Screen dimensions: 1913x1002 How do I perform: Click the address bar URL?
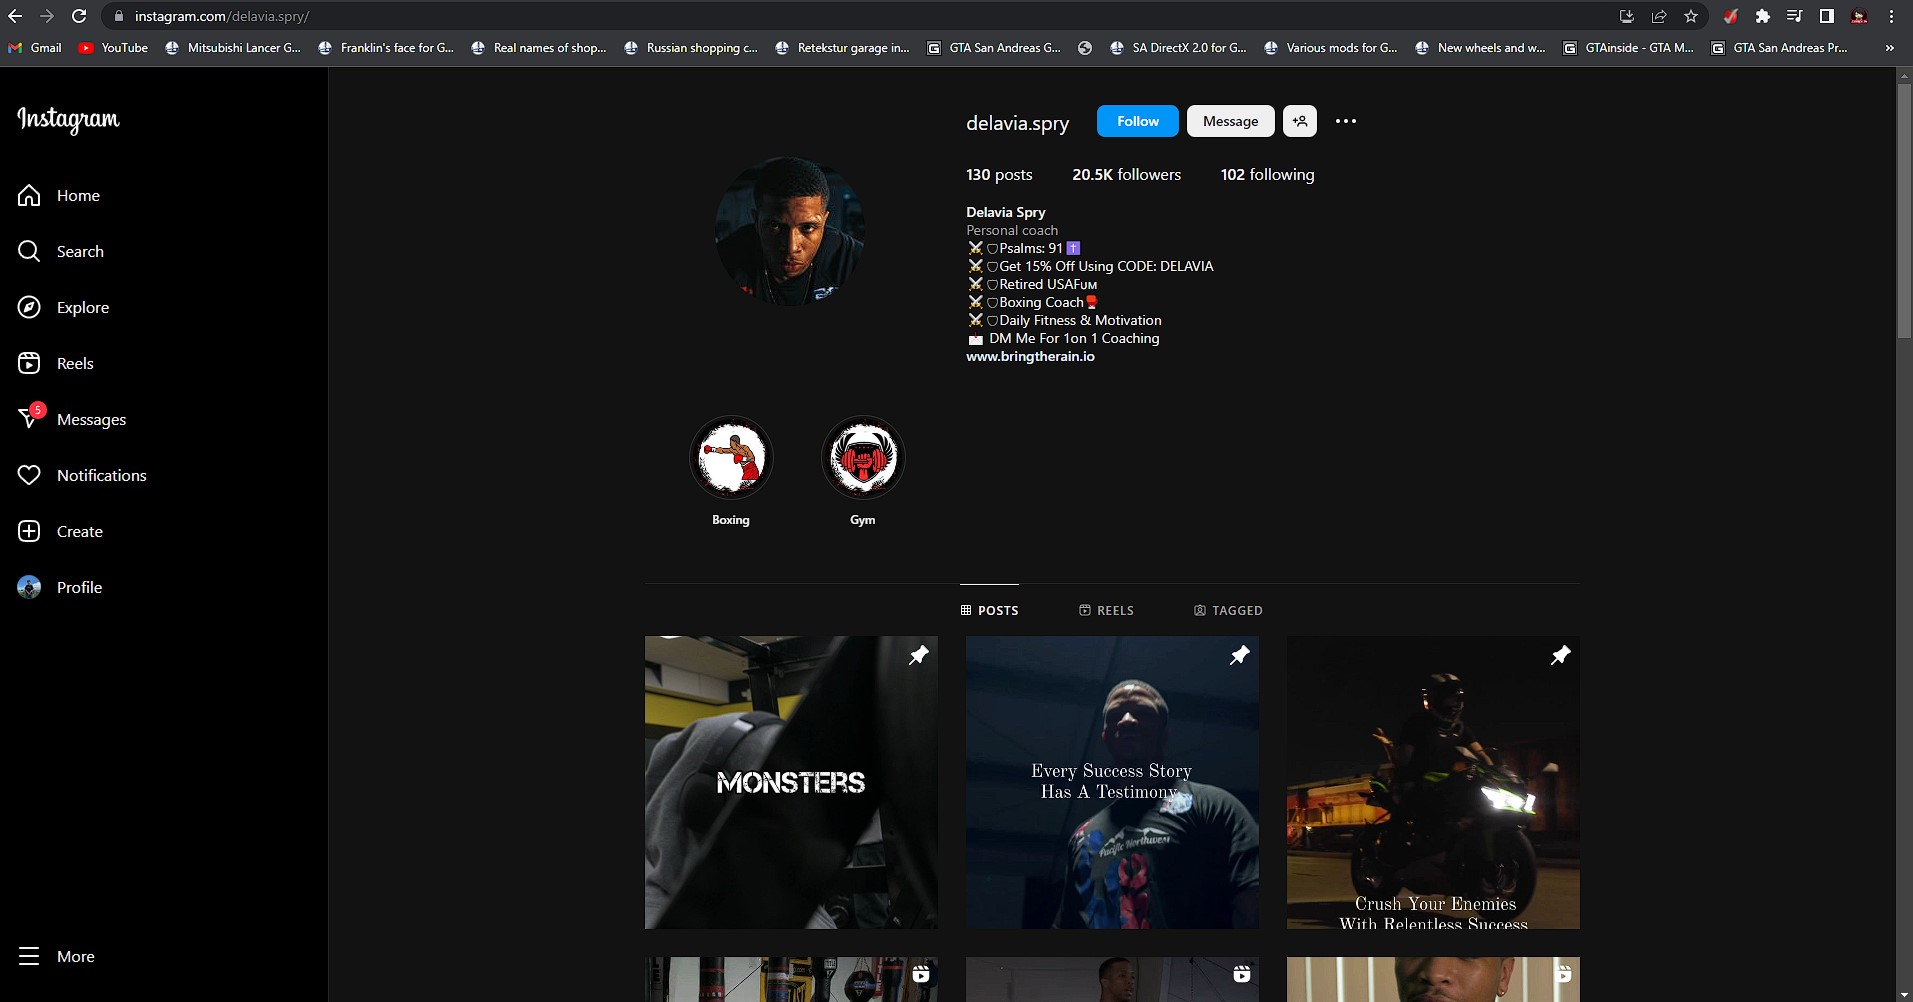(222, 17)
